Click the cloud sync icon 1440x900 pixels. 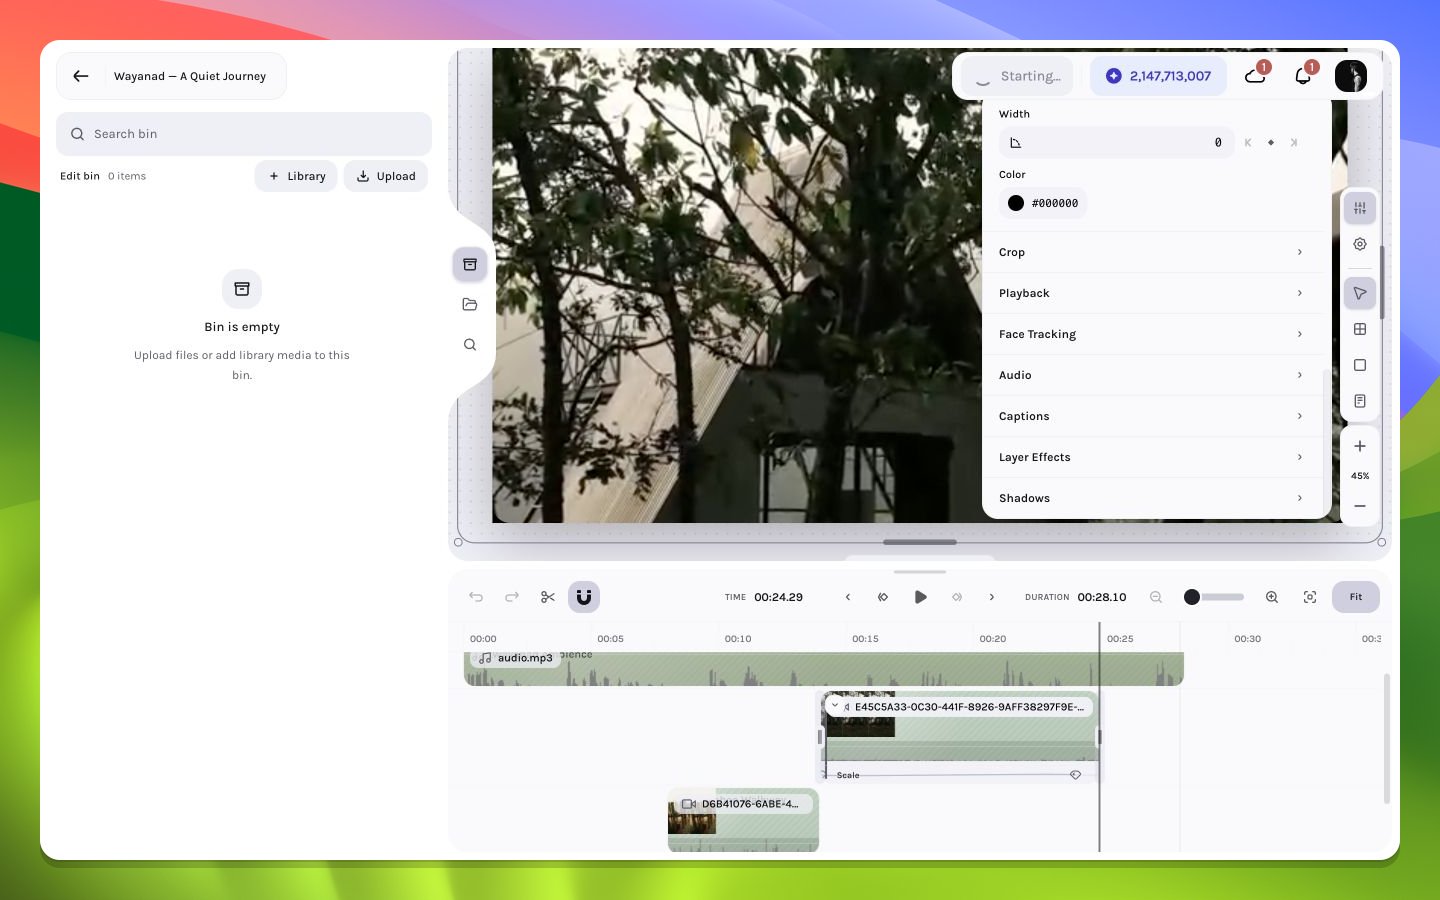tap(1255, 76)
